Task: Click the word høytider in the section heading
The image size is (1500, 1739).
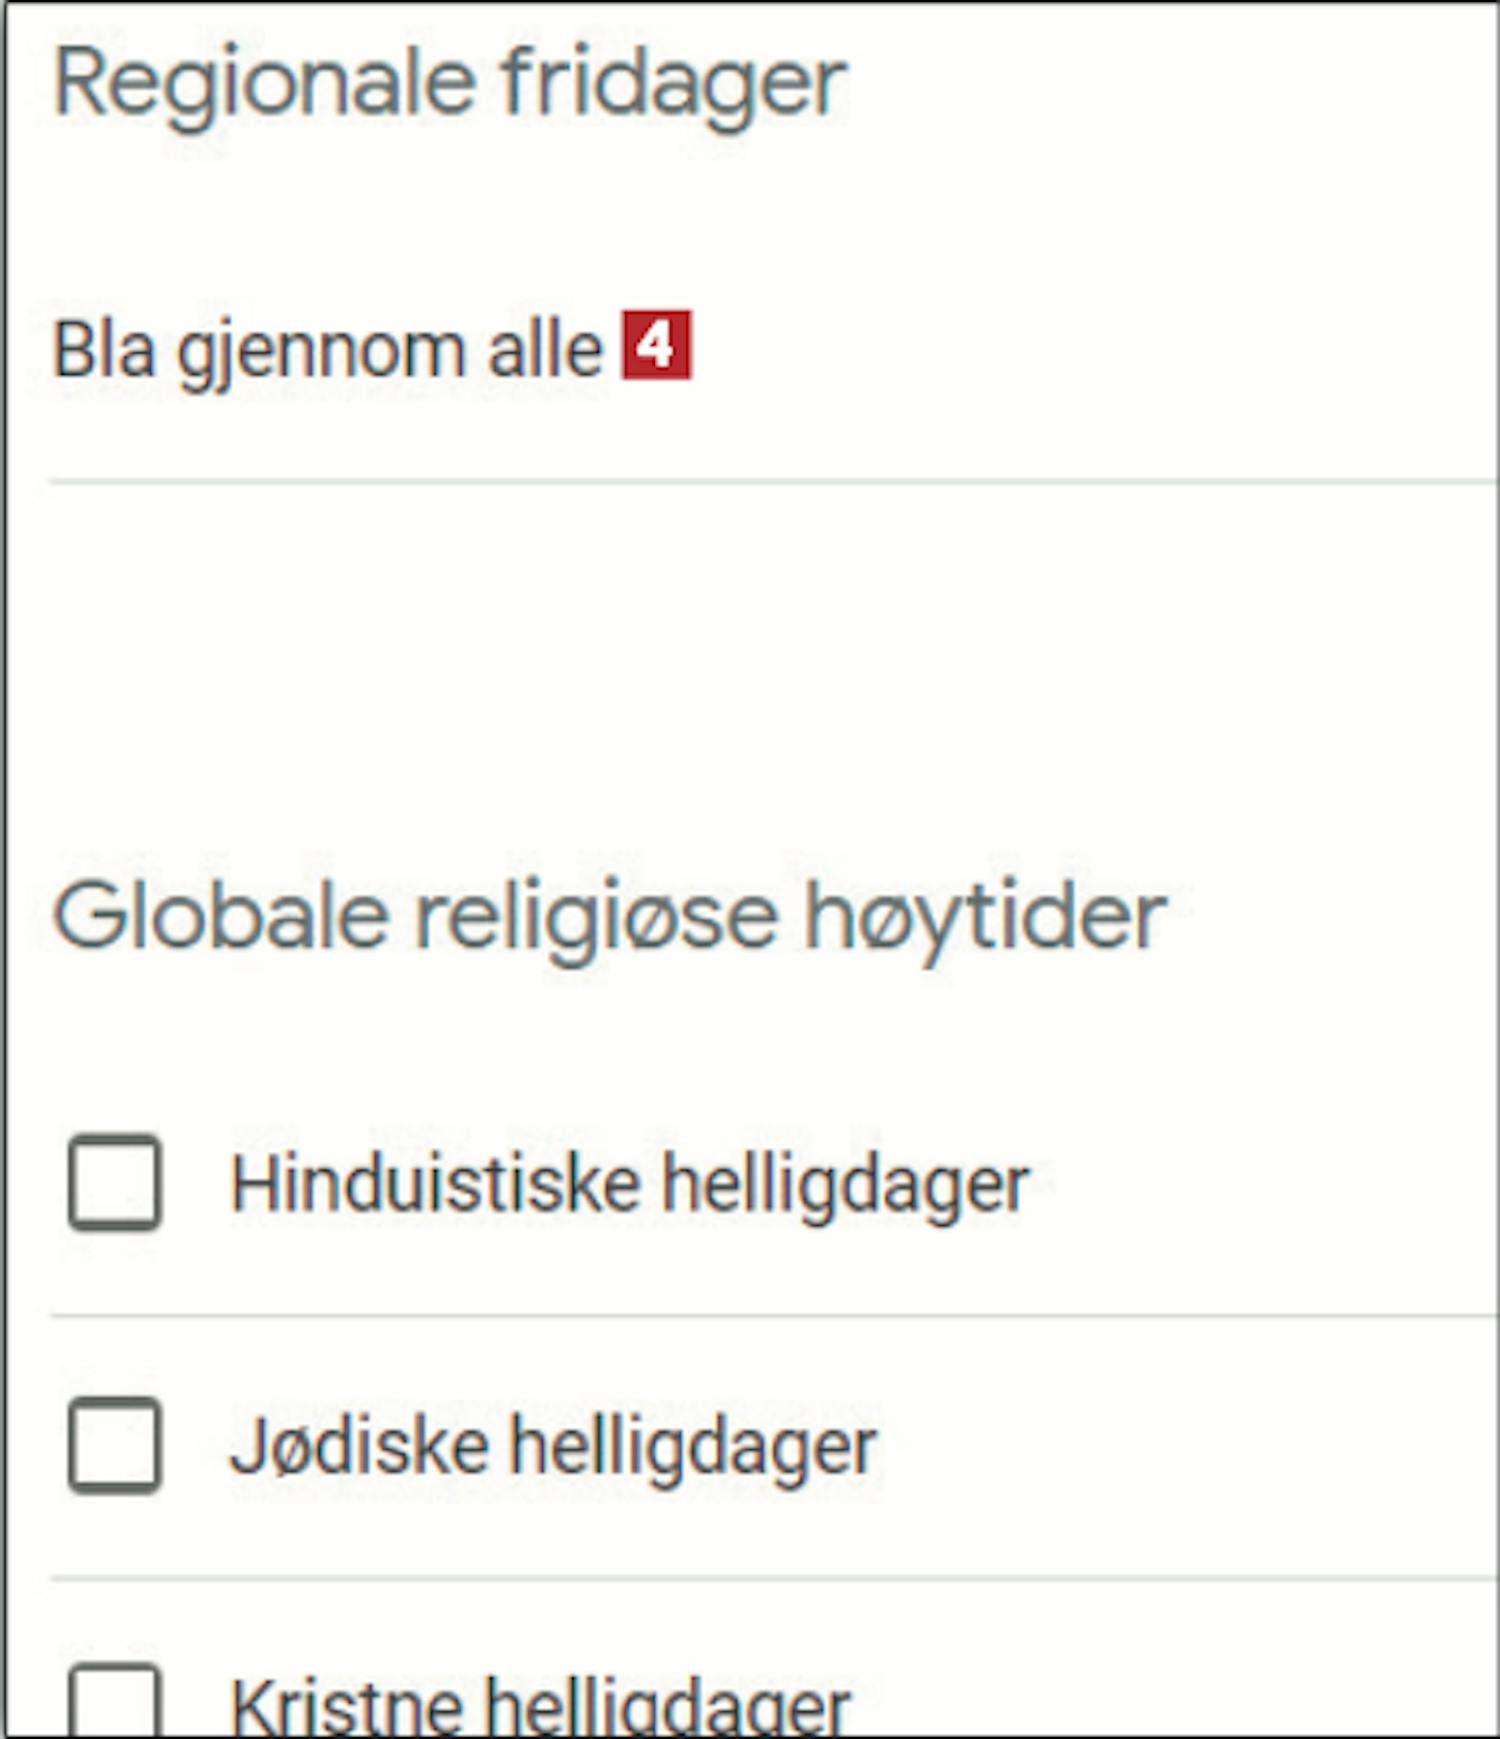Action: (x=985, y=916)
